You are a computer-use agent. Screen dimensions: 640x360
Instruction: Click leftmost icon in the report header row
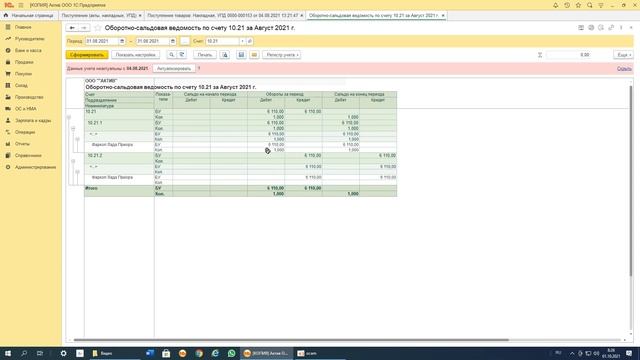point(581,28)
